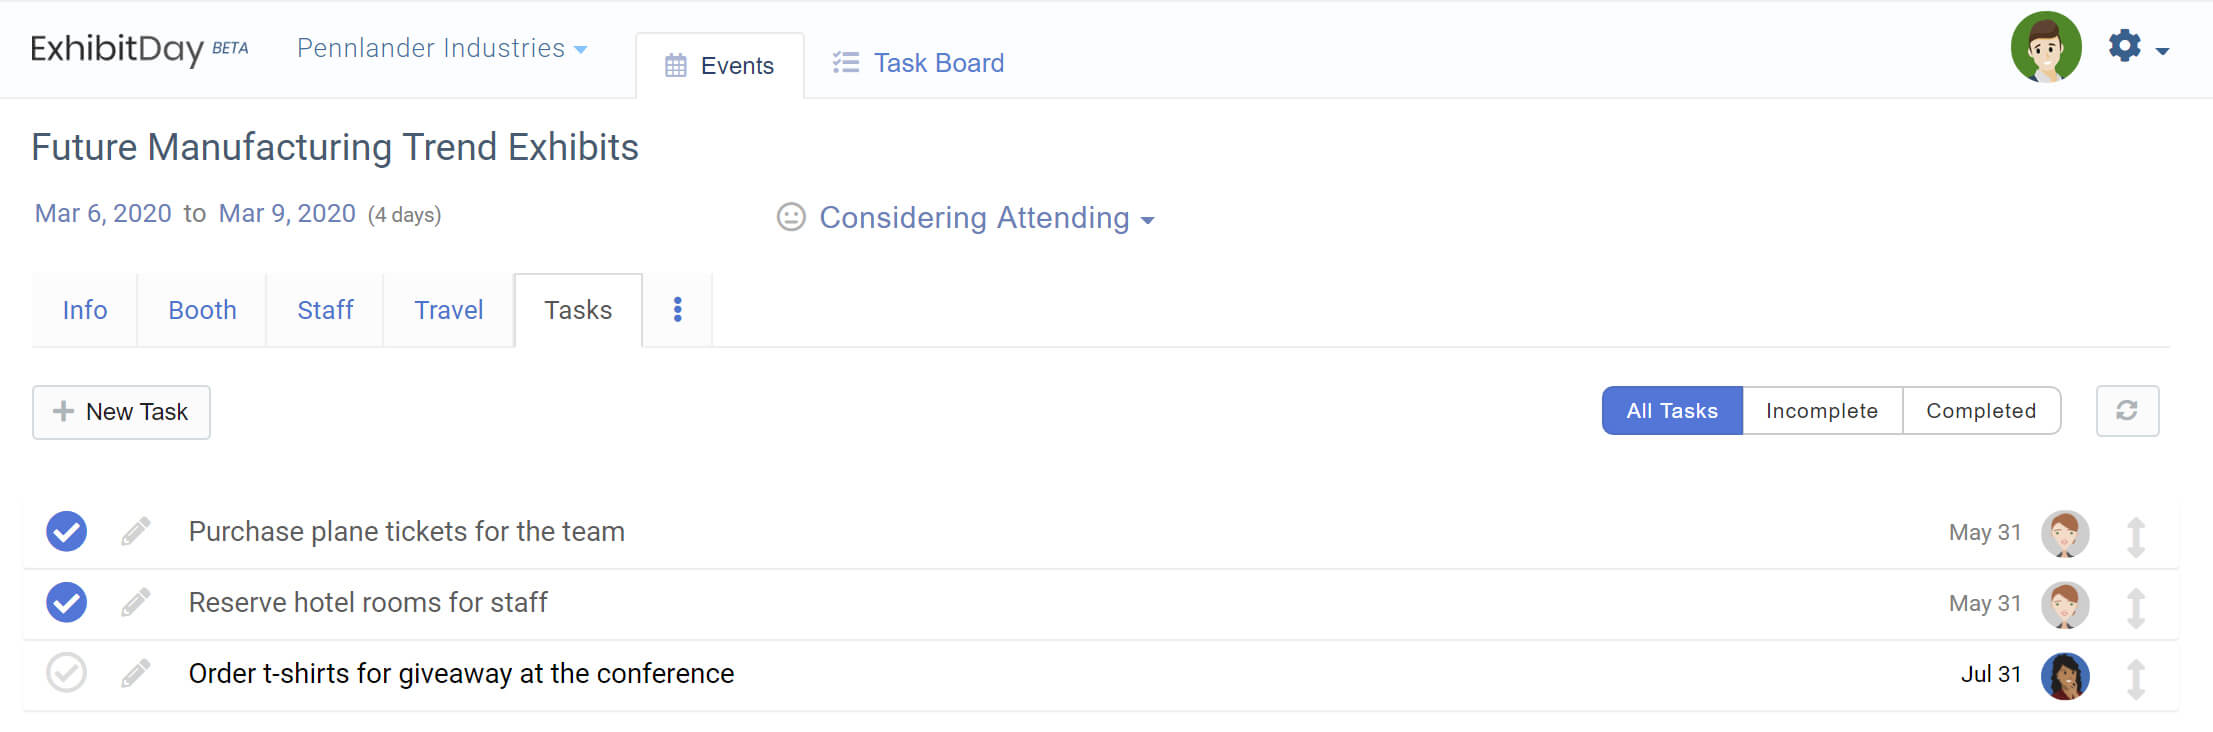2213x732 pixels.
Task: Uncheck the hotel rooms task
Action: tap(67, 603)
